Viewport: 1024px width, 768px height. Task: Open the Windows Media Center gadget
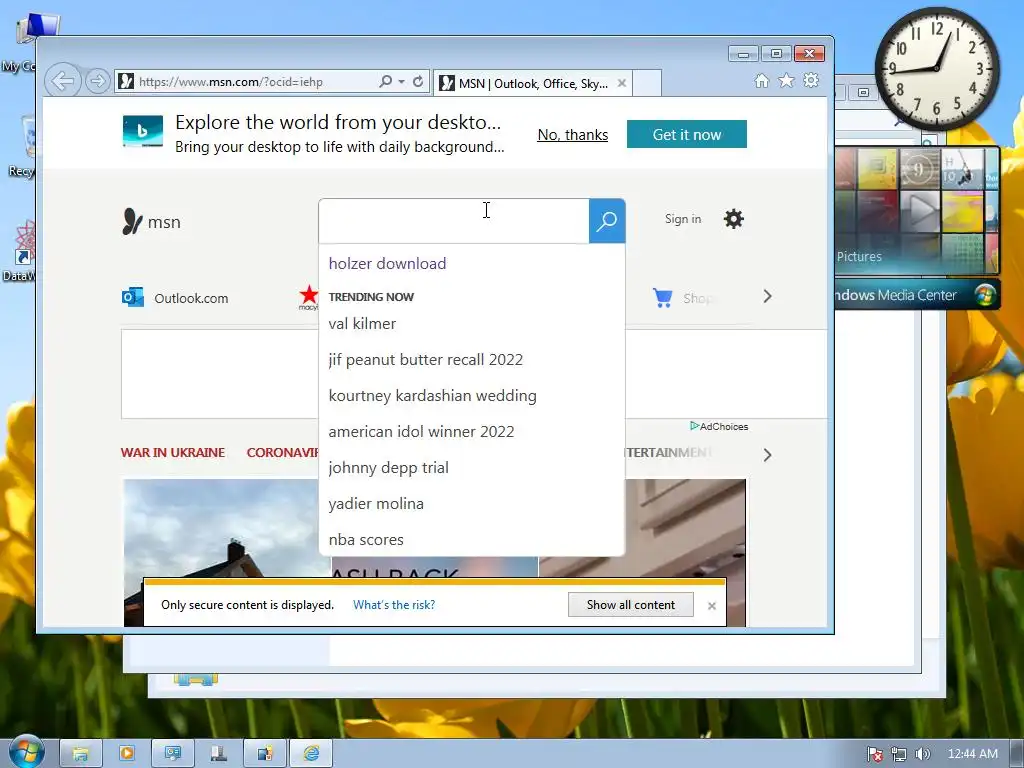click(917, 295)
